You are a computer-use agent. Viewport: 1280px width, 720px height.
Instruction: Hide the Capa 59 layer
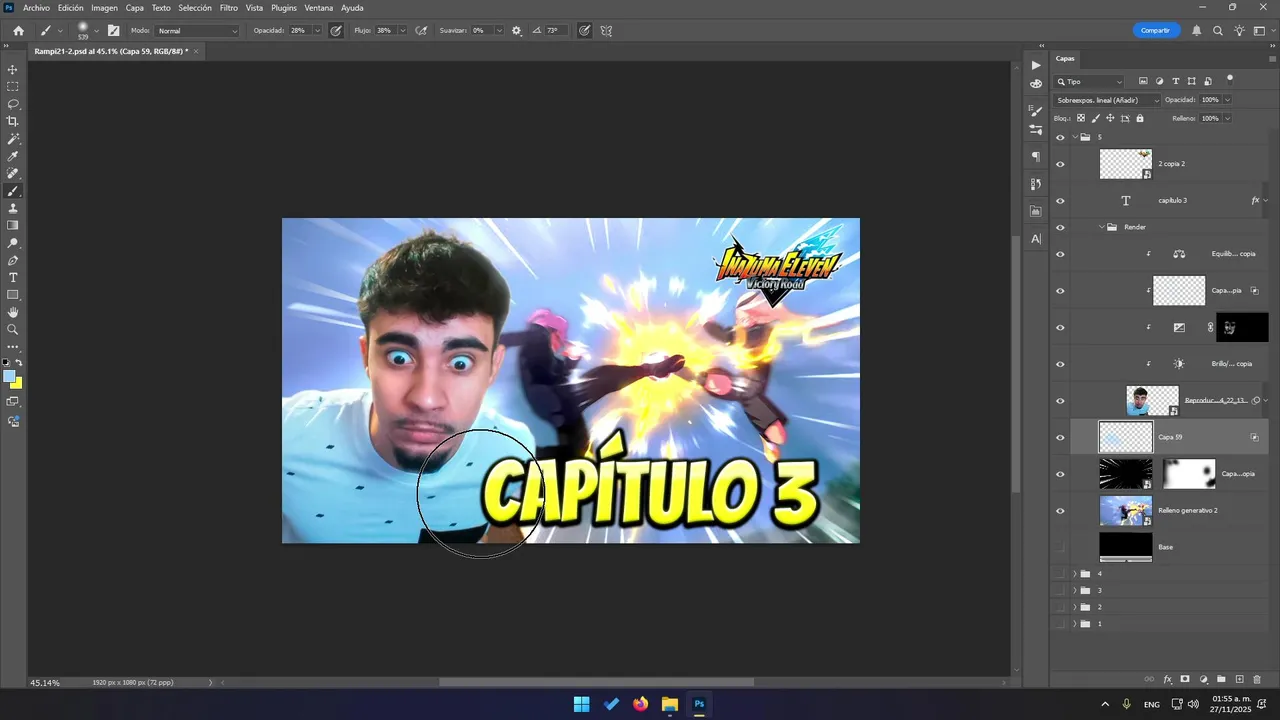pos(1060,437)
